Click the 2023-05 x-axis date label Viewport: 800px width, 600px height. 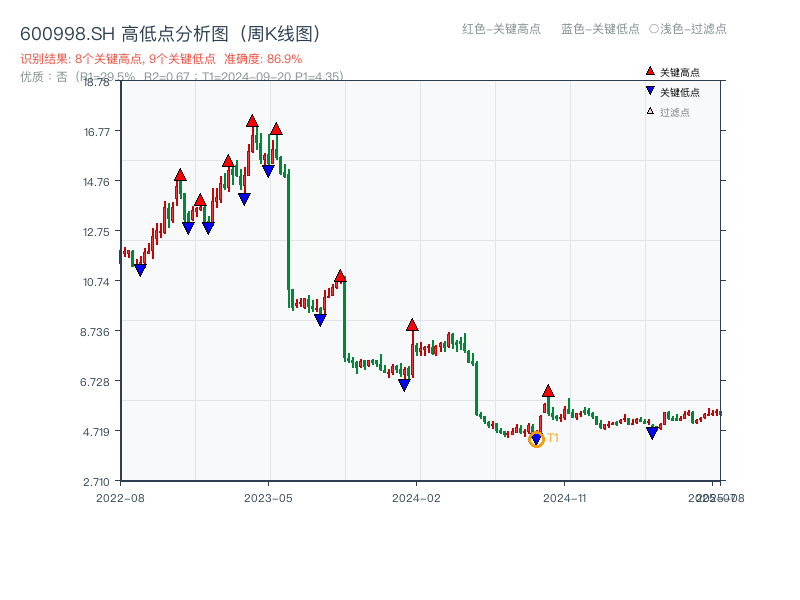pyautogui.click(x=268, y=497)
